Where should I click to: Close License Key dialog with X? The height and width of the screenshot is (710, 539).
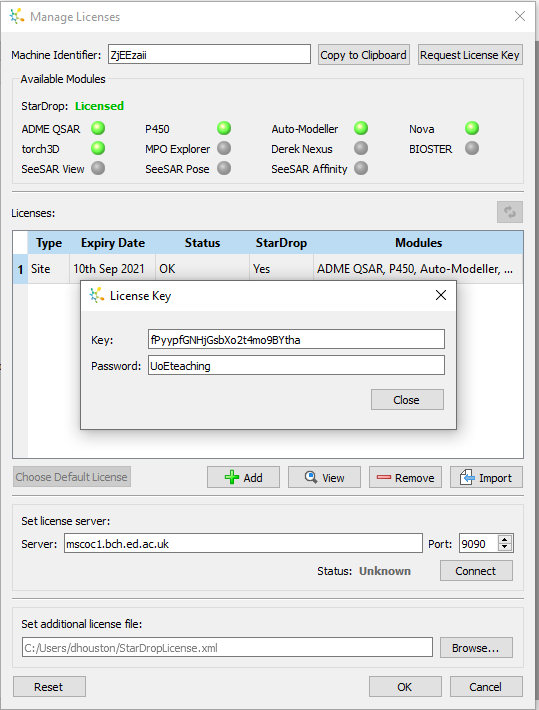[441, 295]
